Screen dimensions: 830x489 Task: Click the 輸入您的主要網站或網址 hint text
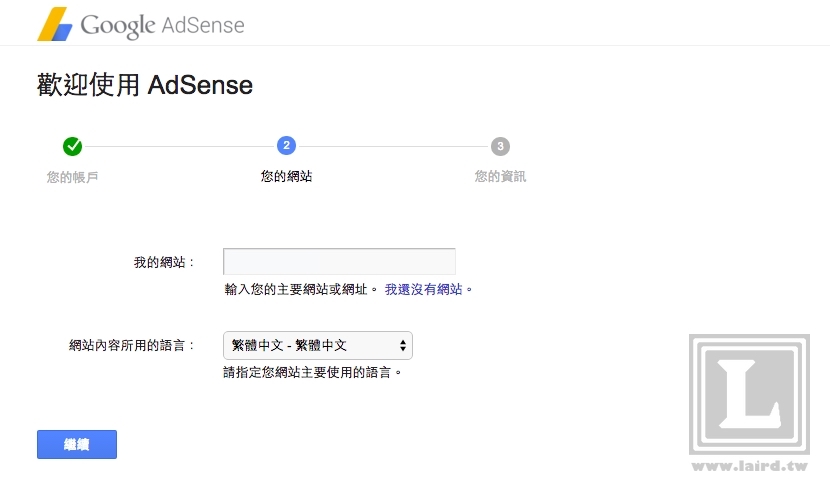pyautogui.click(x=301, y=289)
